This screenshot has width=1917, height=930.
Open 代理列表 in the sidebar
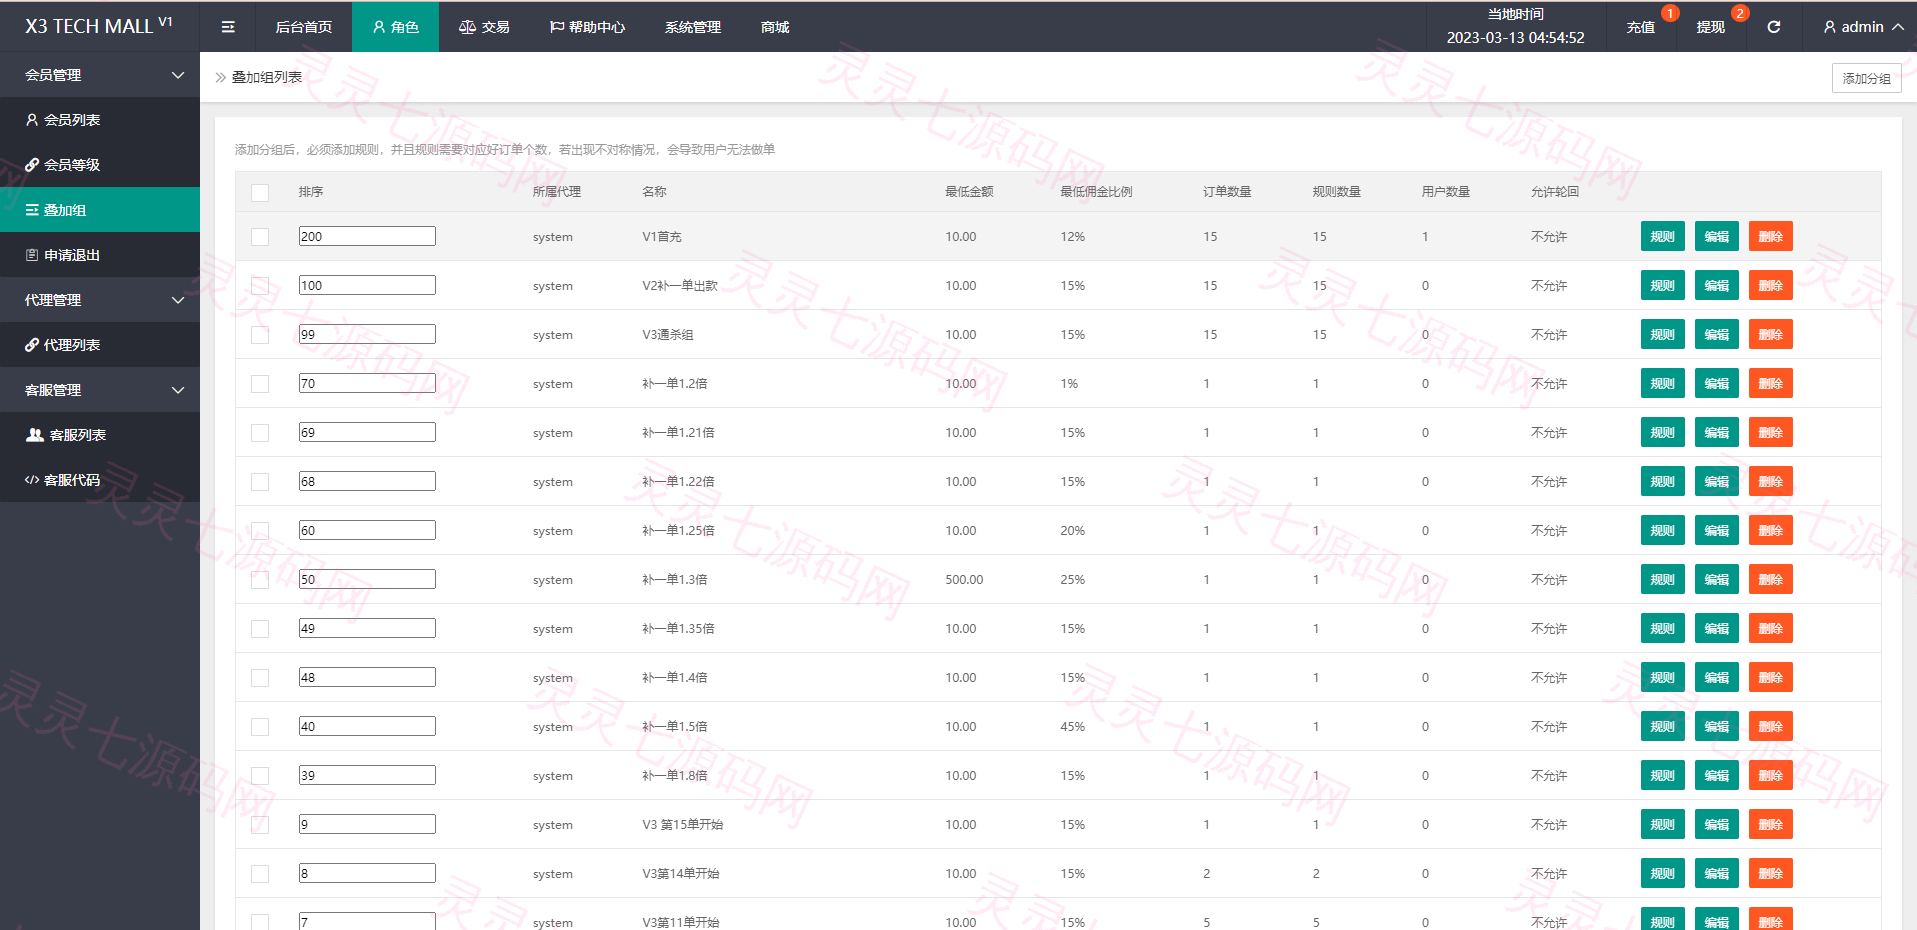[x=100, y=345]
